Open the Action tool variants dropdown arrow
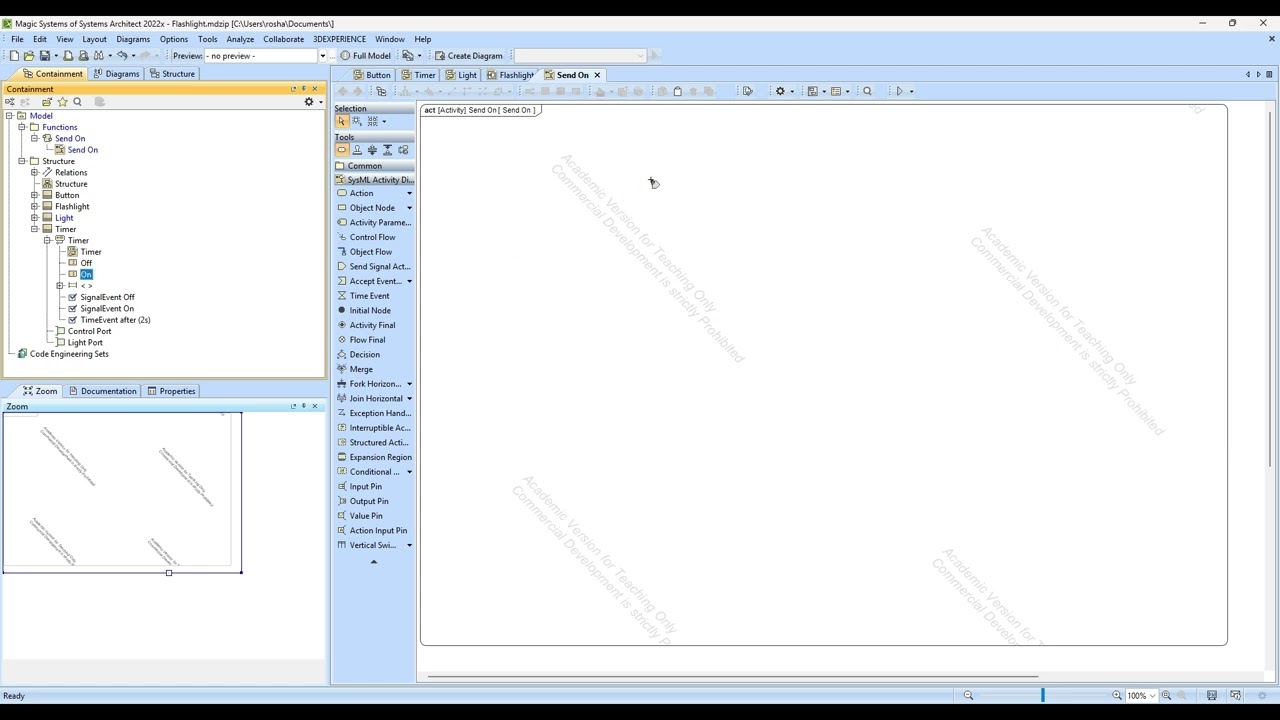Viewport: 1280px width, 720px height. click(x=409, y=194)
